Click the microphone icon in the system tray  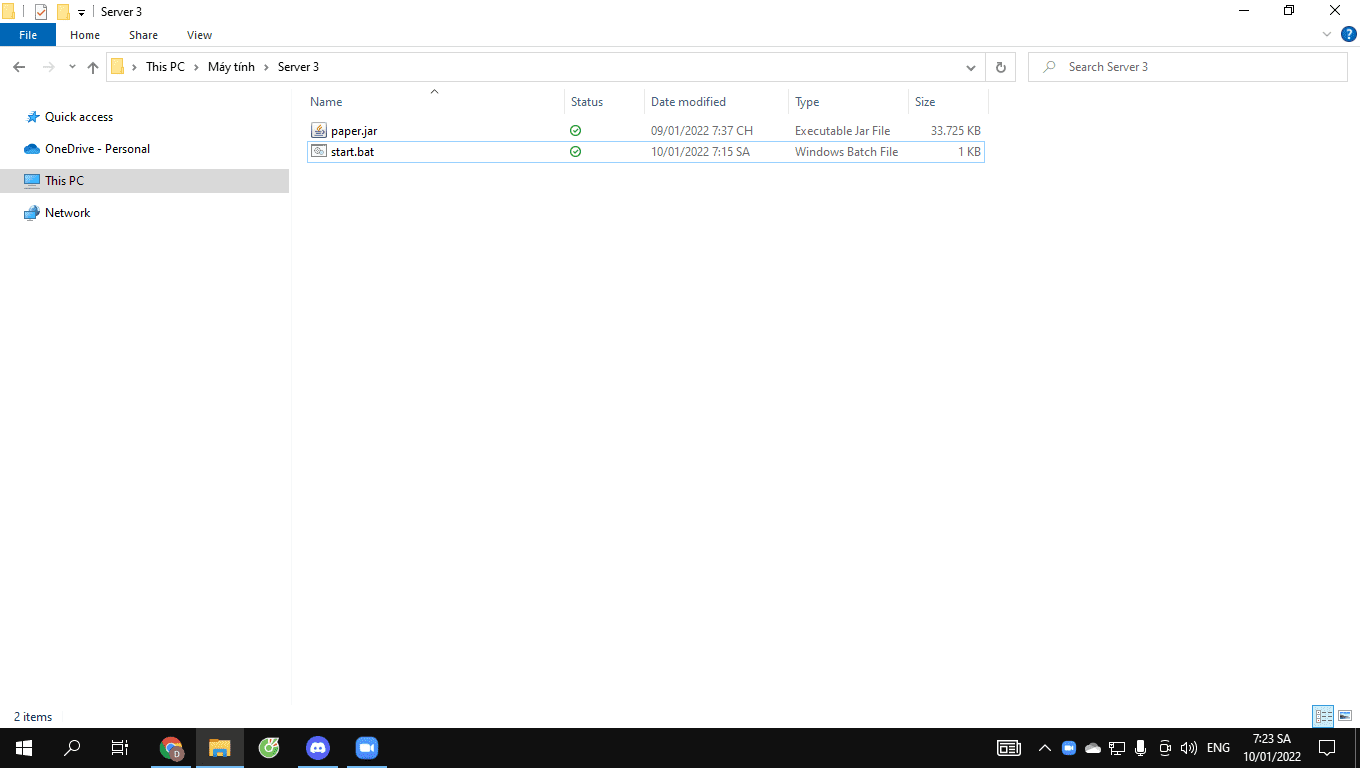pos(1140,747)
